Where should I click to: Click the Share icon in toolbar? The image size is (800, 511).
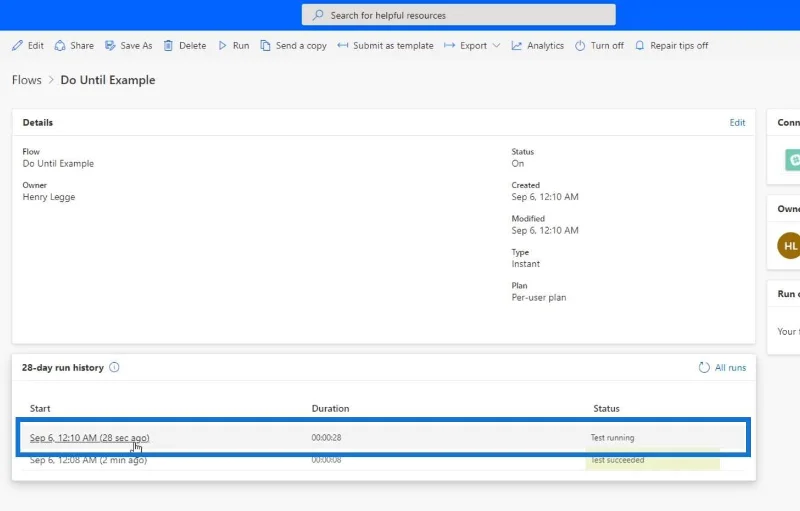(60, 45)
